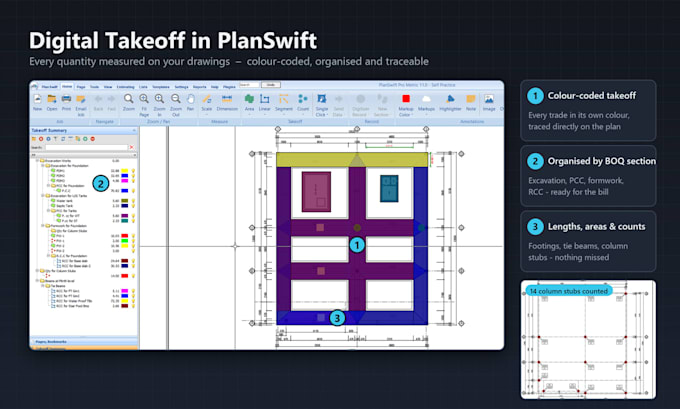The width and height of the screenshot is (680, 409).
Task: Click the New job icon in the ribbon
Action: (37, 98)
